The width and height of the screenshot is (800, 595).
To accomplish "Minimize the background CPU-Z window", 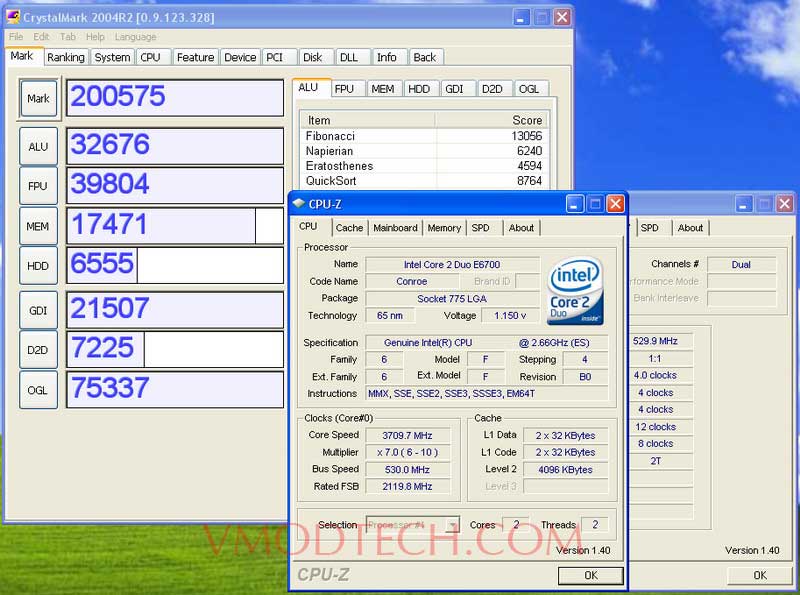I will 743,204.
